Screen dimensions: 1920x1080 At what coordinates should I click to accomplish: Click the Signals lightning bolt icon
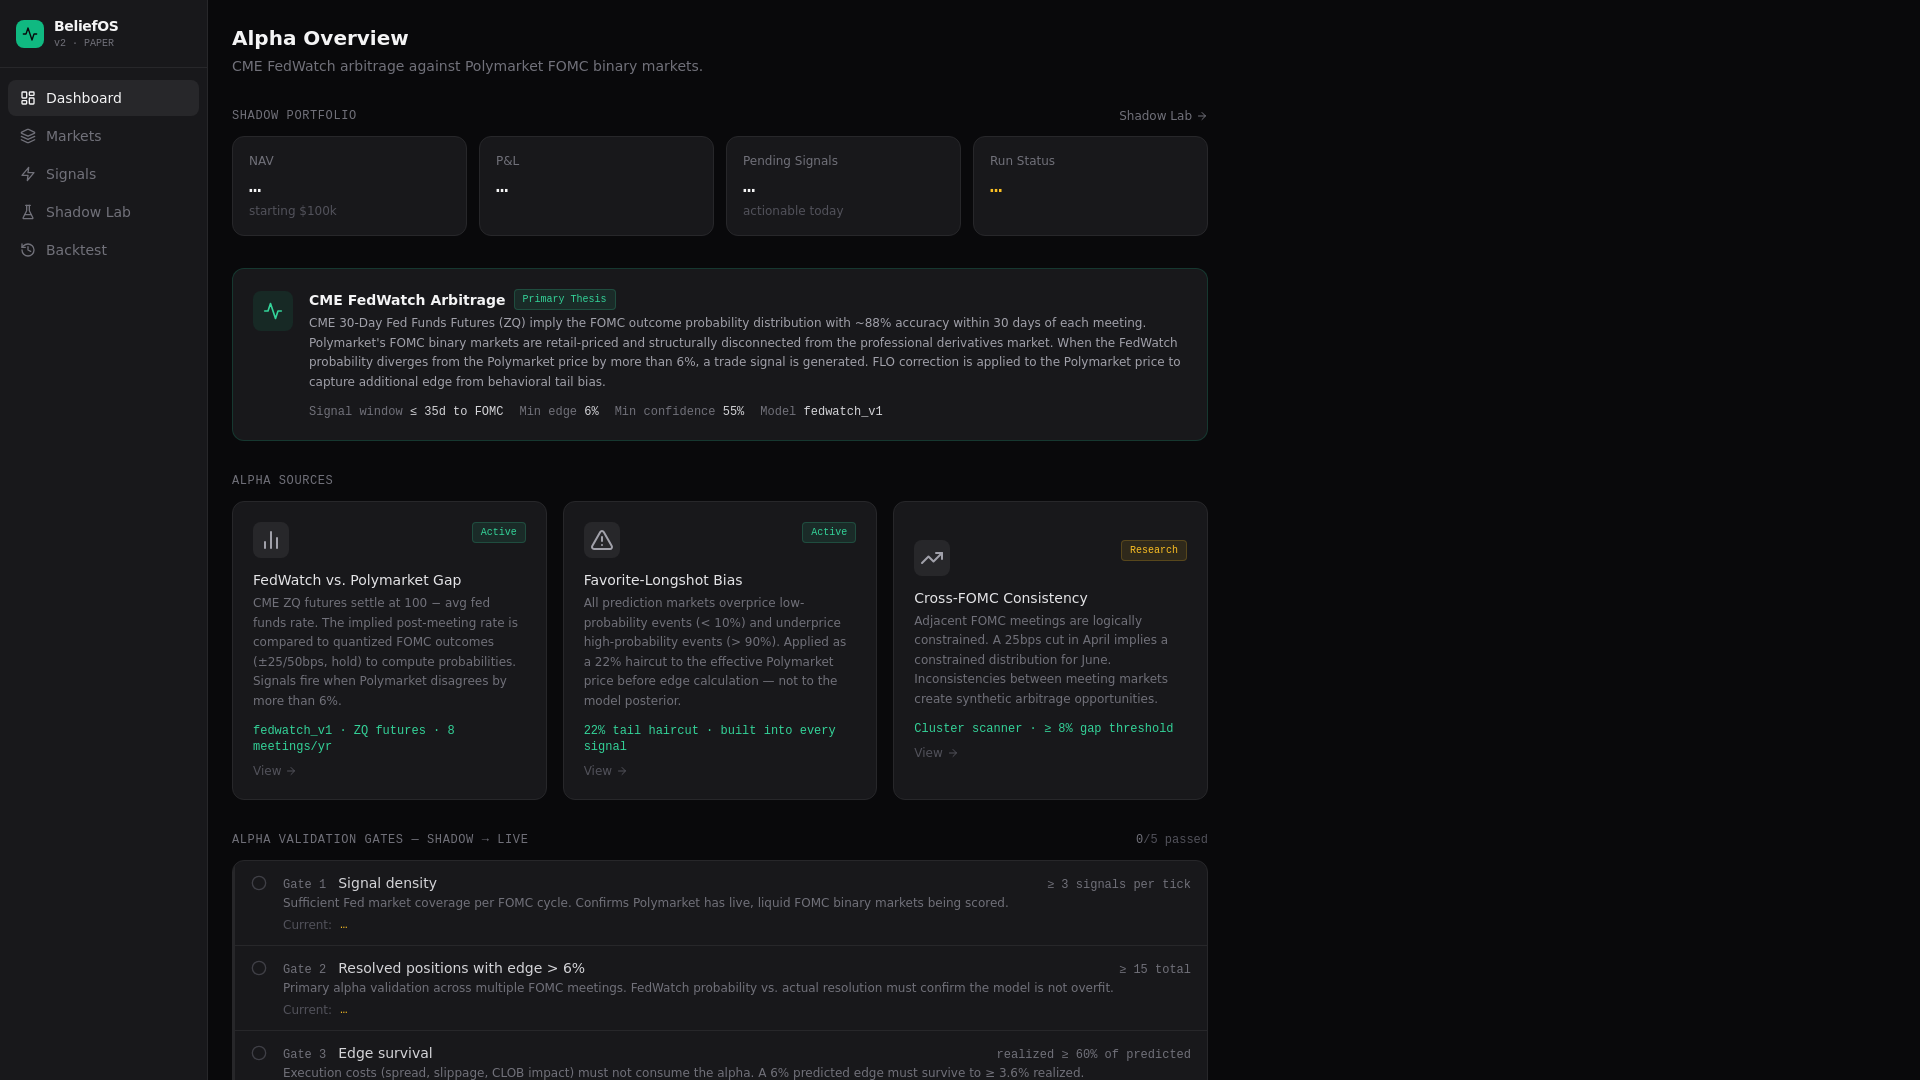tap(28, 174)
